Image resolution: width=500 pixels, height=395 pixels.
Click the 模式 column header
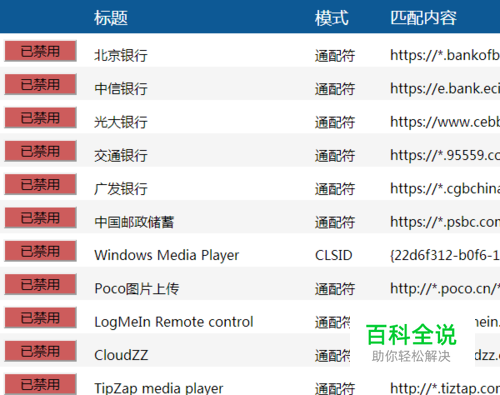[x=332, y=18]
